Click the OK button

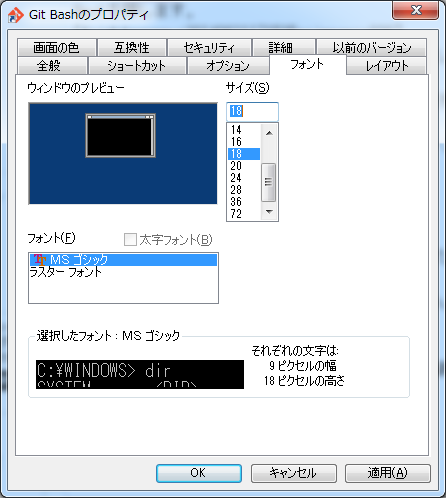[199, 473]
